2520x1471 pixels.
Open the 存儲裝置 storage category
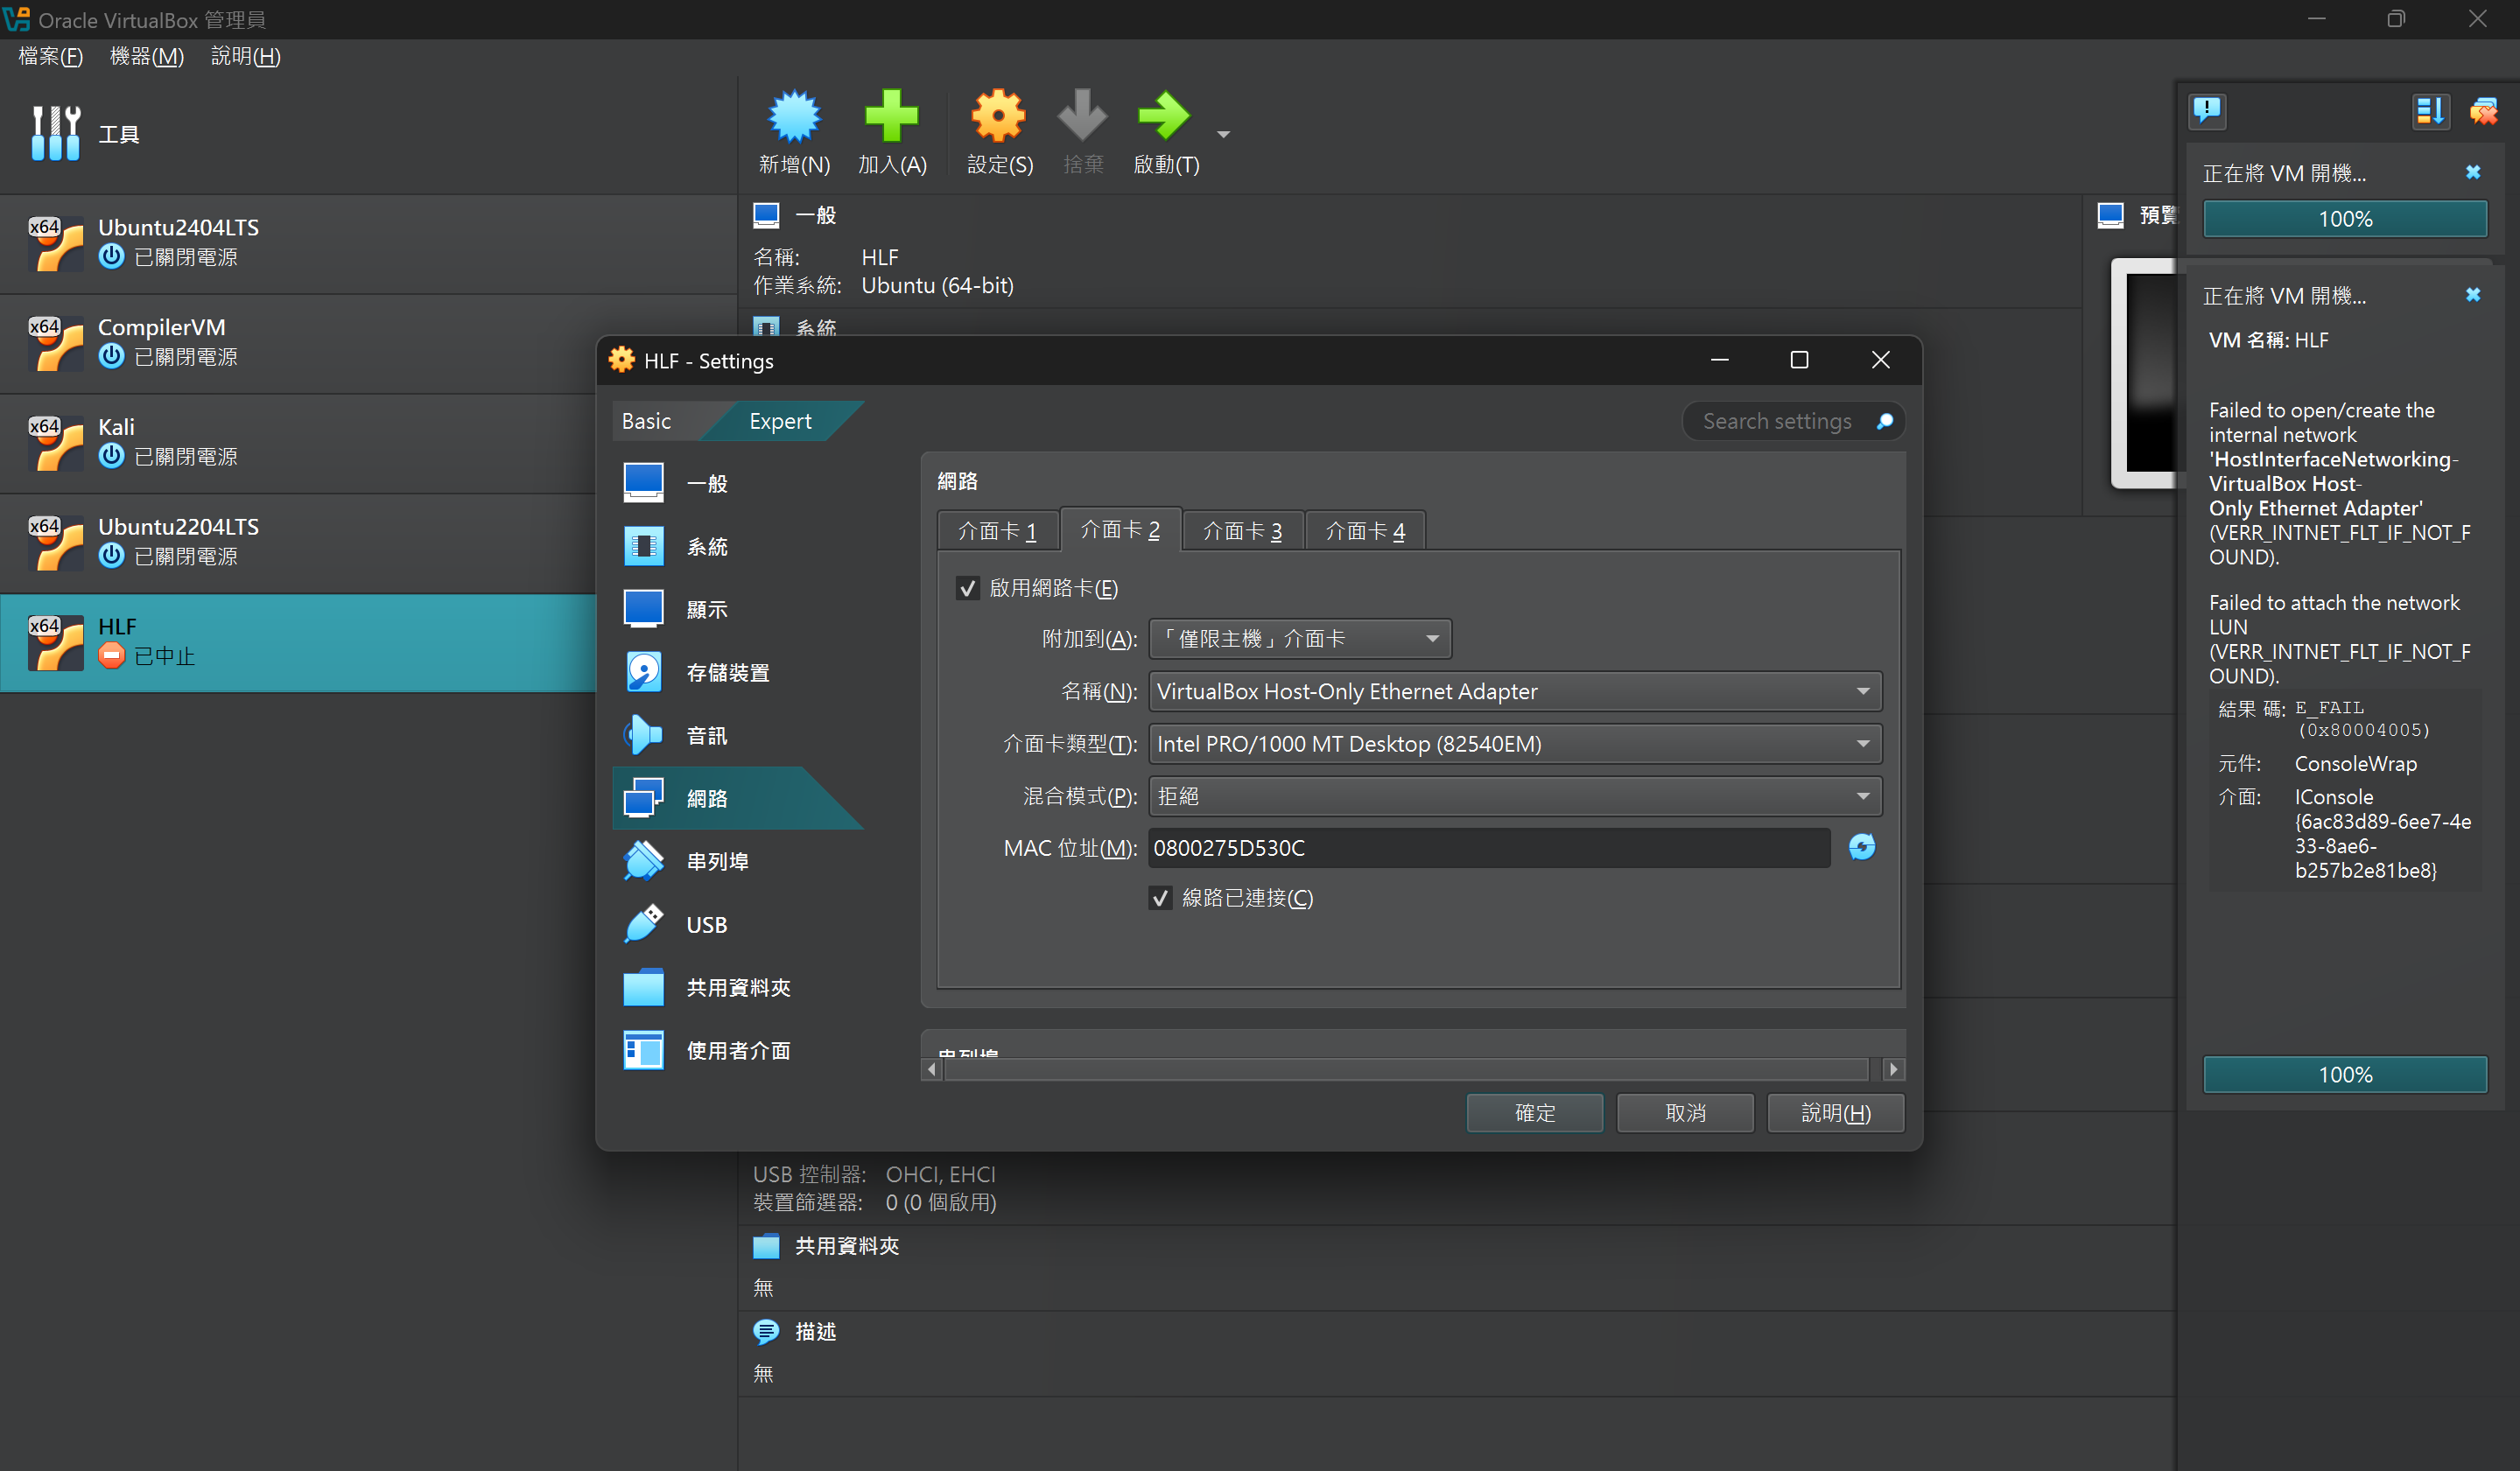[738, 672]
